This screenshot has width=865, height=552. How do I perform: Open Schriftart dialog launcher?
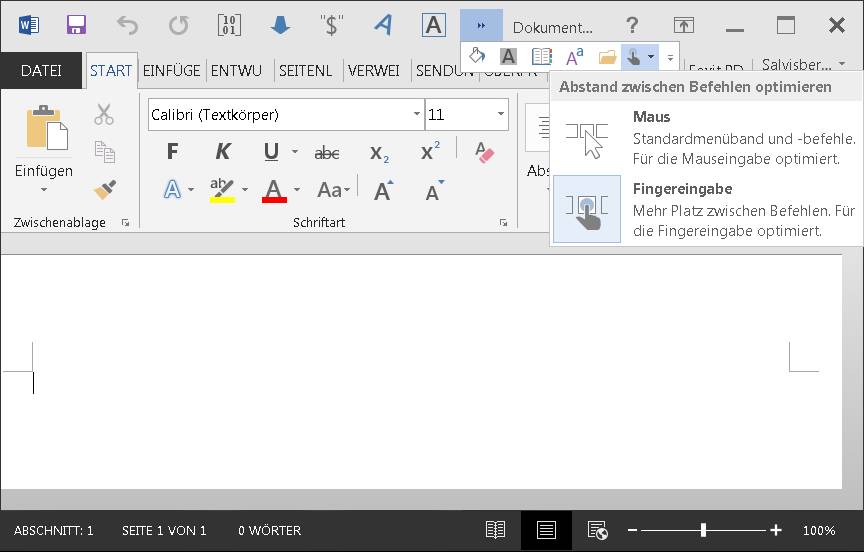coord(503,223)
